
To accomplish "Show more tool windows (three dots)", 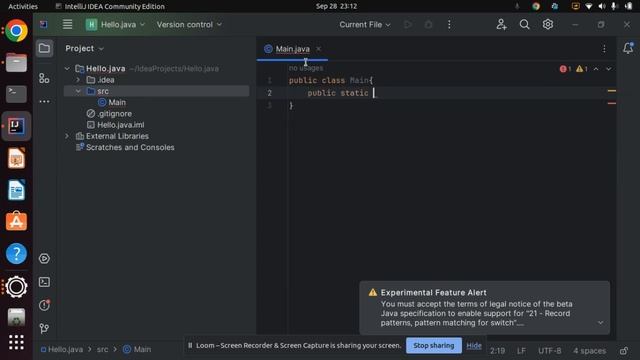I will pyautogui.click(x=44, y=101).
